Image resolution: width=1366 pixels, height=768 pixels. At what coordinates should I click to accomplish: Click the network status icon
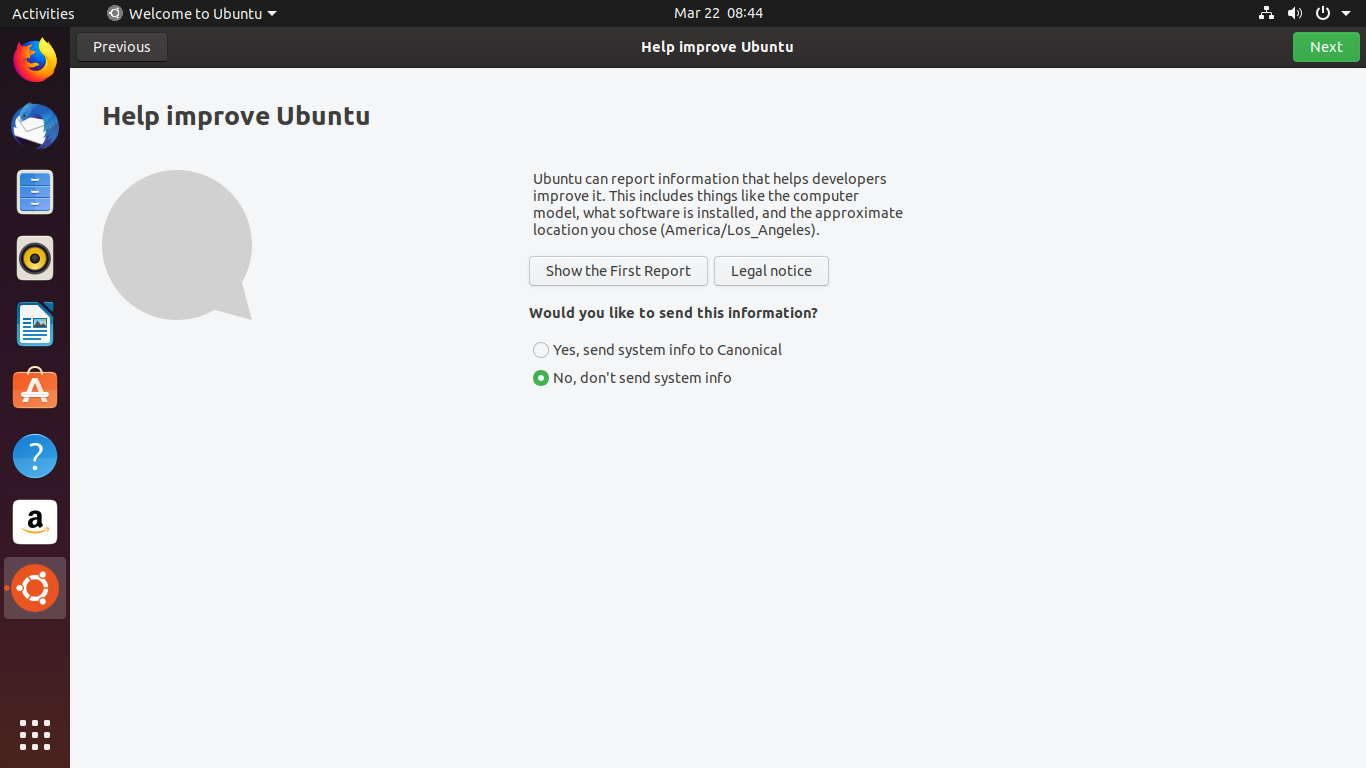(x=1266, y=13)
